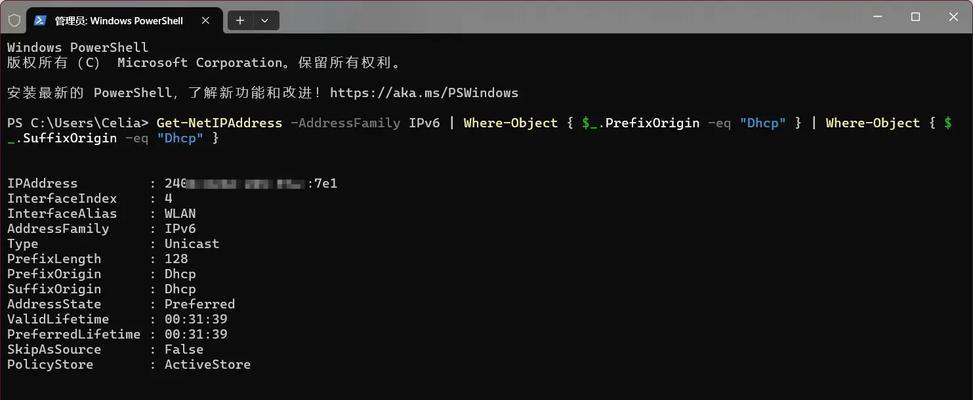The height and width of the screenshot is (400, 973).
Task: Click the ValidLifetime 00:31:39 value
Action: [196, 319]
